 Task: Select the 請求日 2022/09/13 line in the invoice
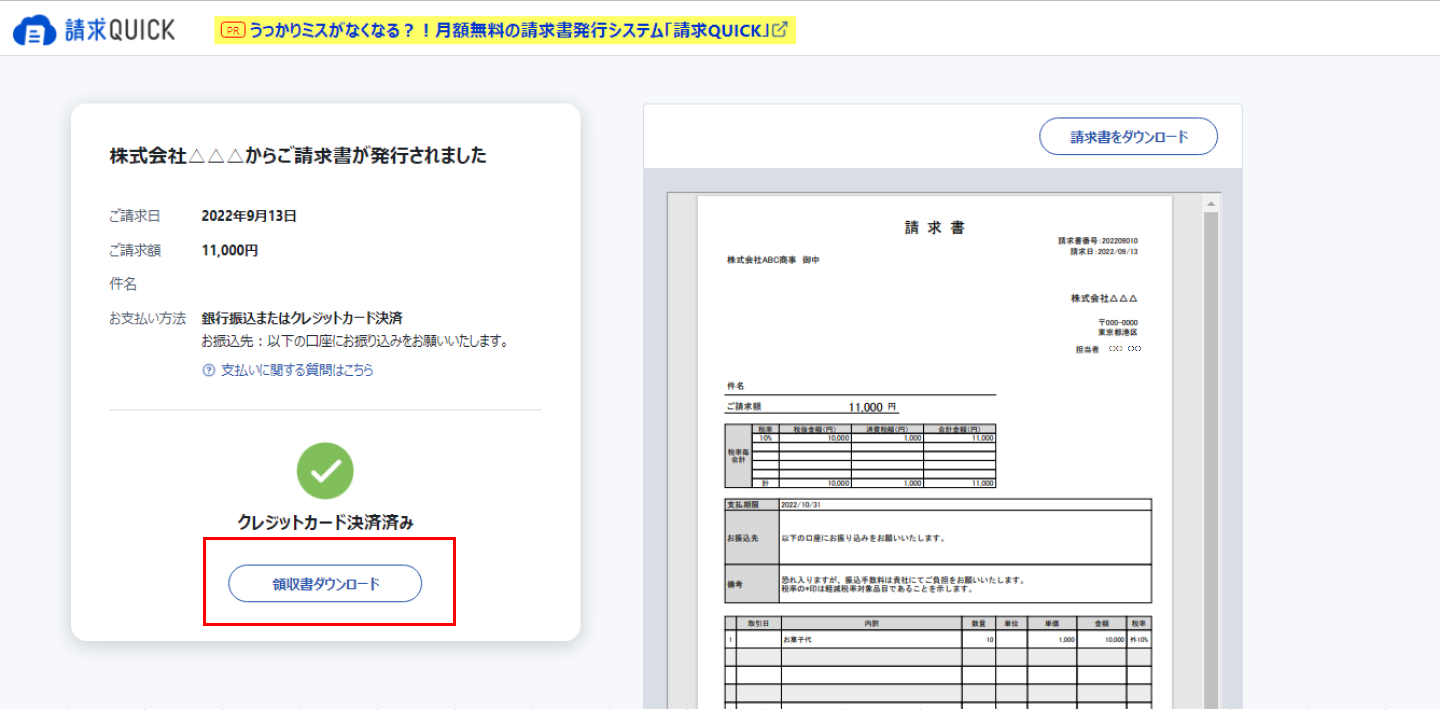pos(1104,252)
